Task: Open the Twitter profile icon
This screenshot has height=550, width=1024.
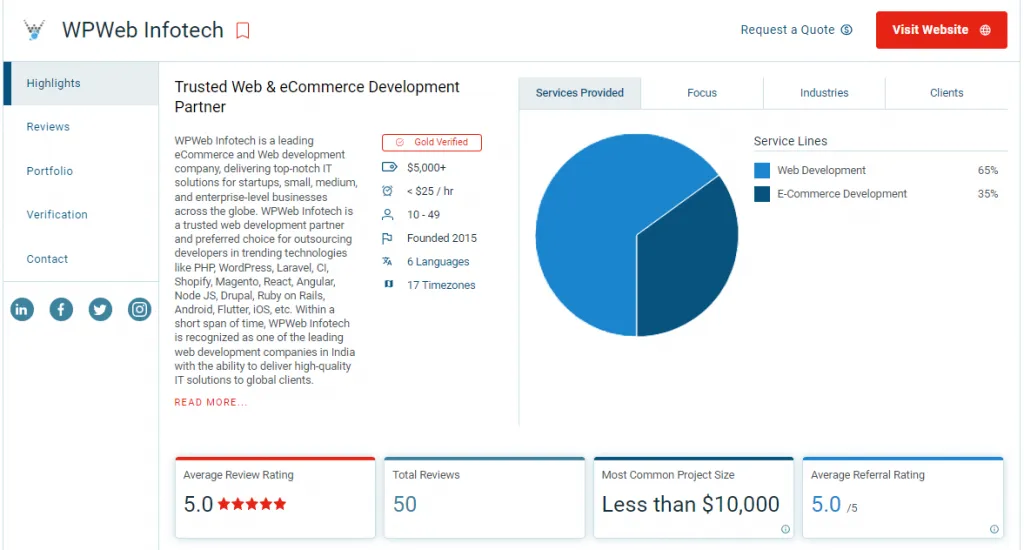Action: click(100, 310)
